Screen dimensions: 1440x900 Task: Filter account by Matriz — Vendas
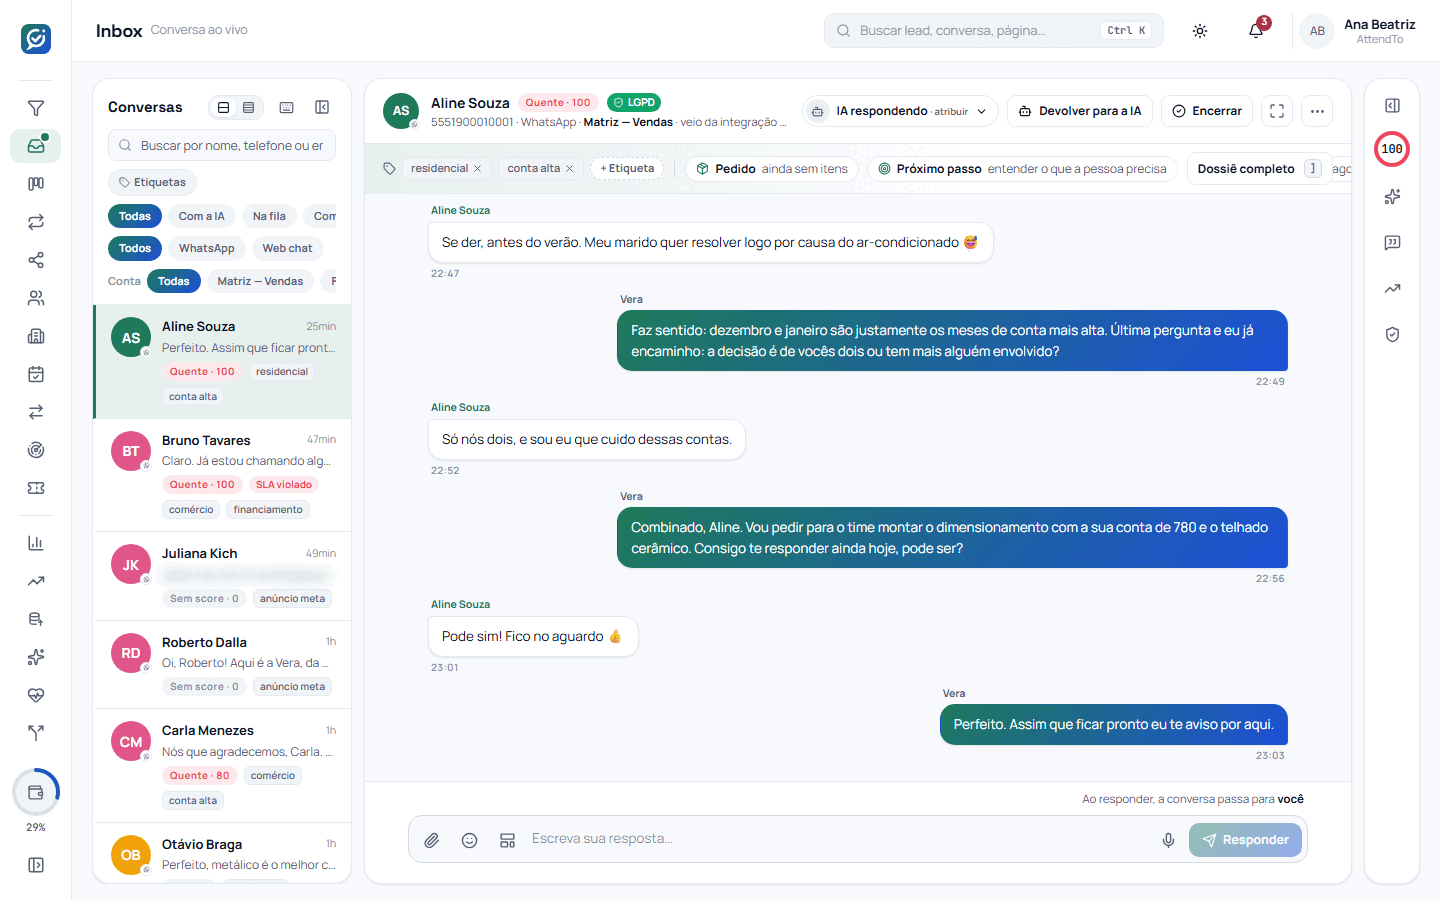(260, 281)
